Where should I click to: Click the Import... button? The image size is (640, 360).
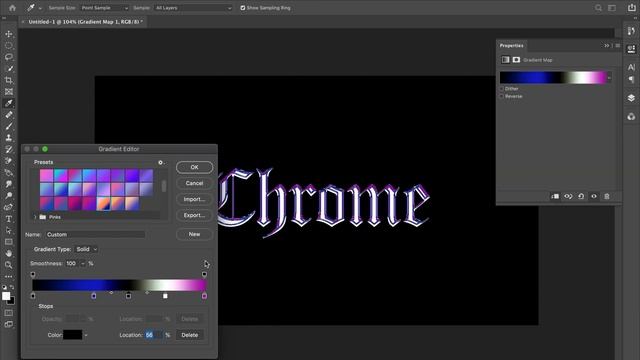(194, 199)
